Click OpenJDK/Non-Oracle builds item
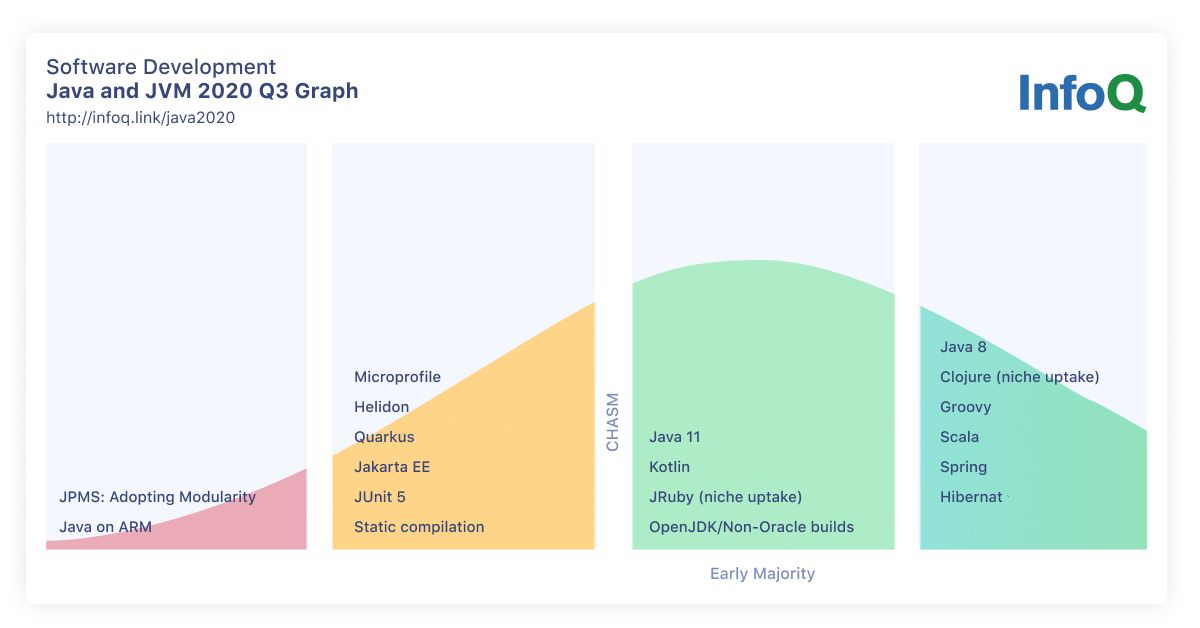The height and width of the screenshot is (628, 1200). [751, 527]
